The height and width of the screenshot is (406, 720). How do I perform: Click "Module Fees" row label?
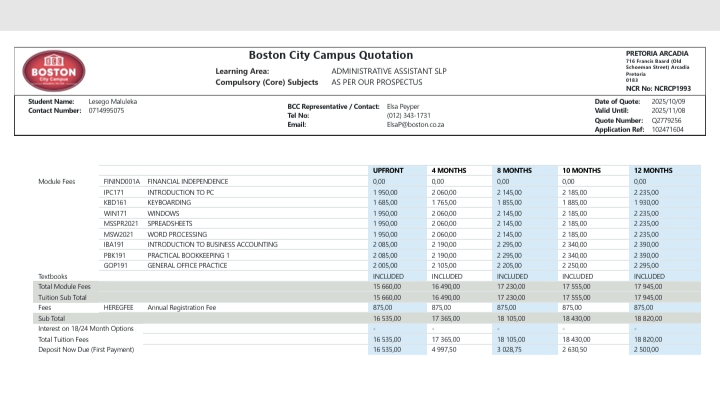tap(56, 181)
